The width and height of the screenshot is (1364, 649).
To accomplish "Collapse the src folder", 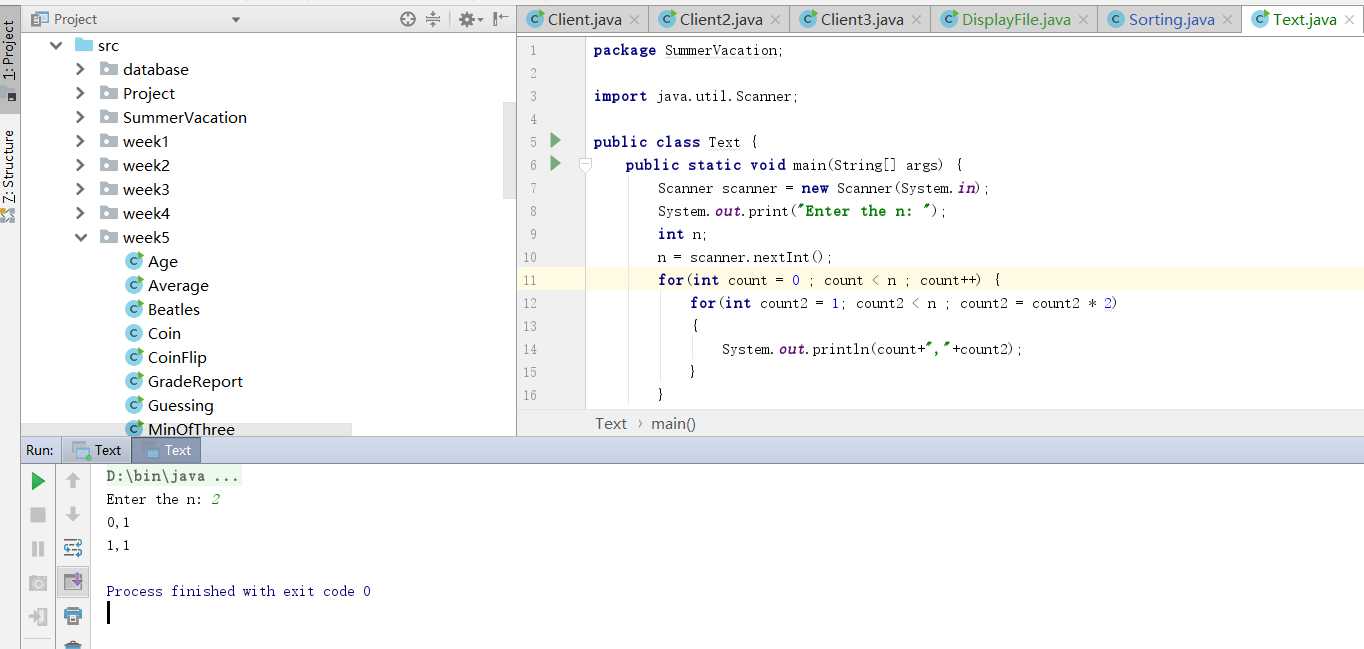I will [x=56, y=45].
